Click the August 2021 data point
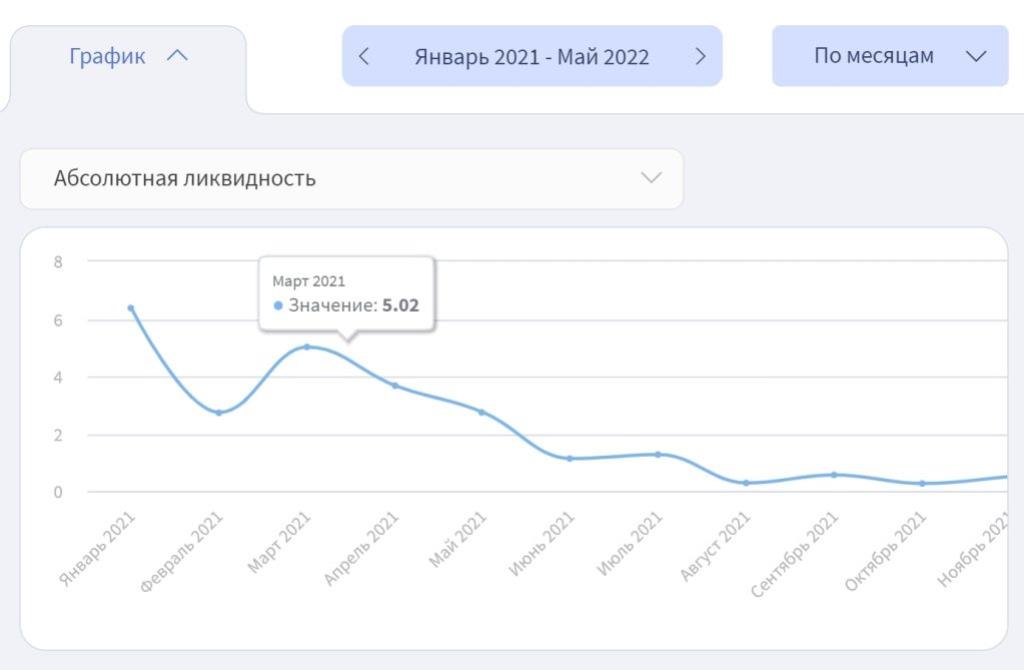Screen dimensions: 1024x670 (746, 483)
